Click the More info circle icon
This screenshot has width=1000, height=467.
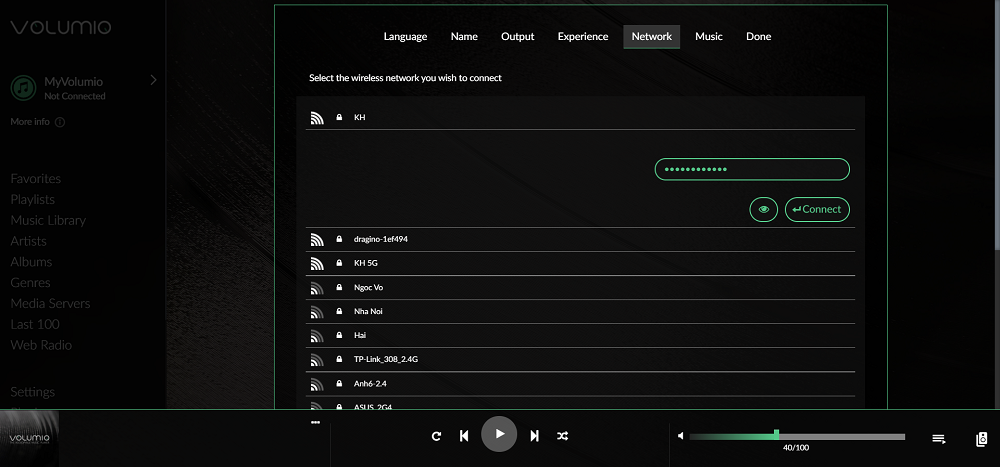click(60, 122)
